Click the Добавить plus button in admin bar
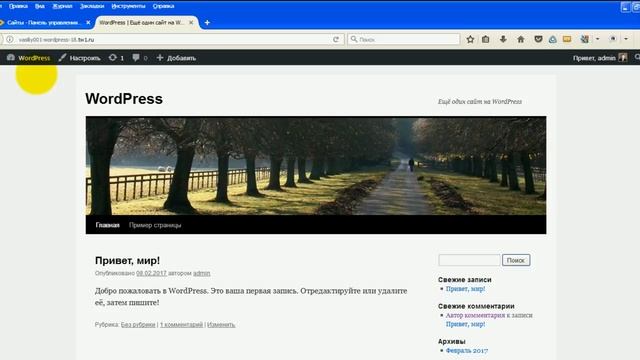This screenshot has width=640, height=360. (176, 58)
